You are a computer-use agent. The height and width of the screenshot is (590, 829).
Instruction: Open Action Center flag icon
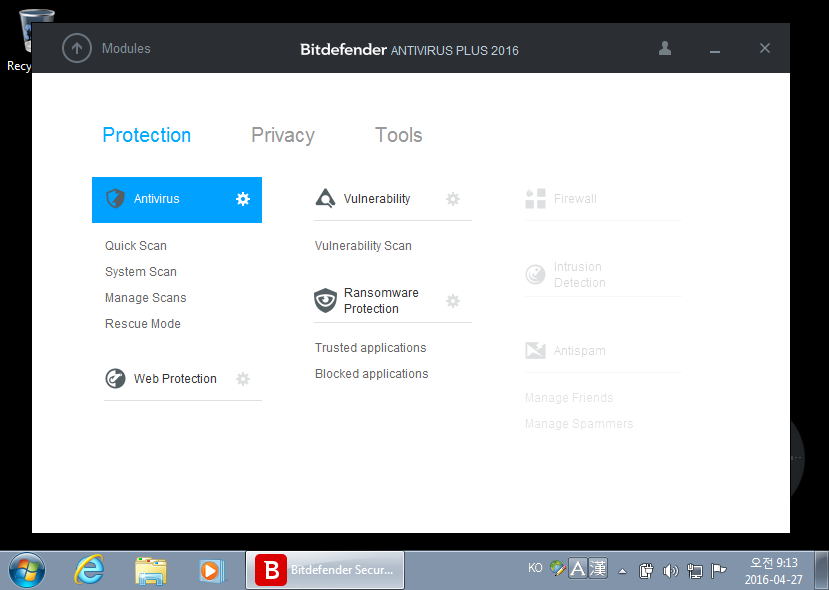coord(719,570)
